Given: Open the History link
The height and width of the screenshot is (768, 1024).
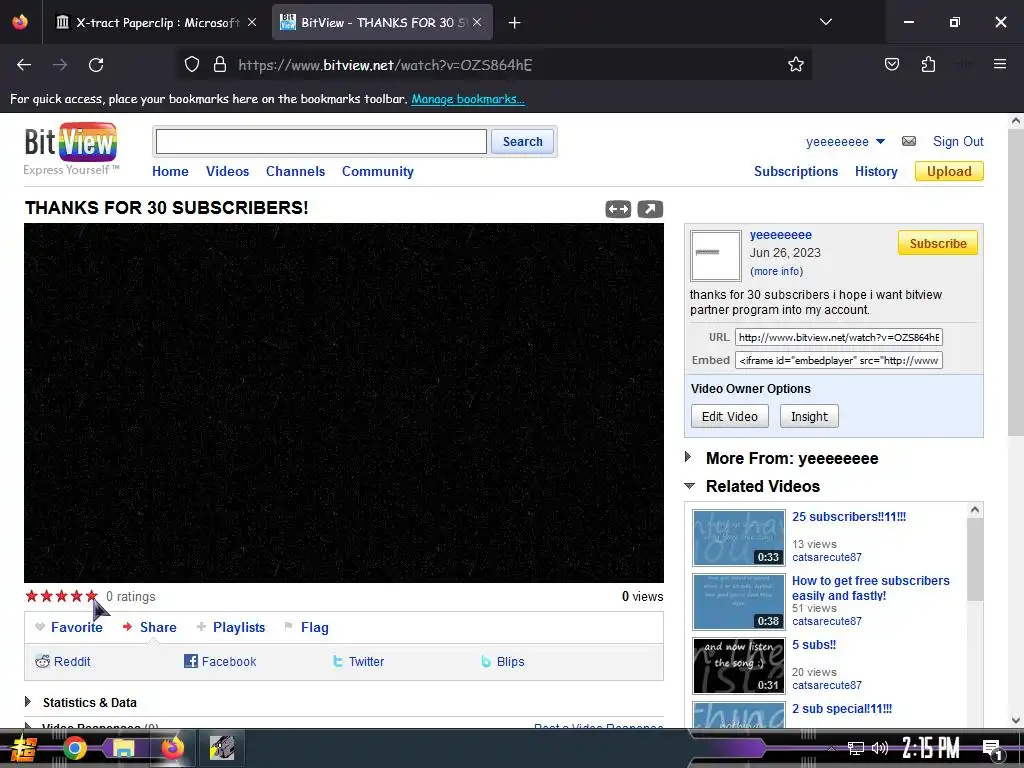Looking at the screenshot, I should pyautogui.click(x=876, y=171).
